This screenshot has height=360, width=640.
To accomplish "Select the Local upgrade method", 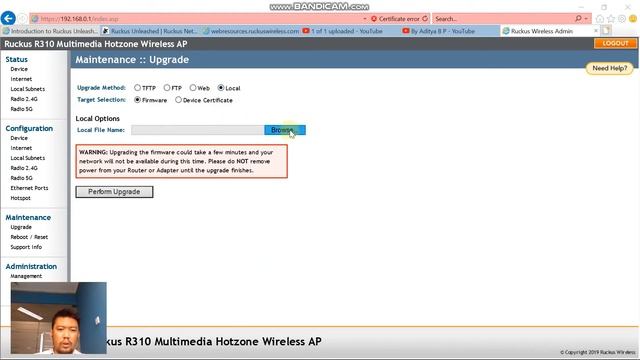I will tap(221, 88).
